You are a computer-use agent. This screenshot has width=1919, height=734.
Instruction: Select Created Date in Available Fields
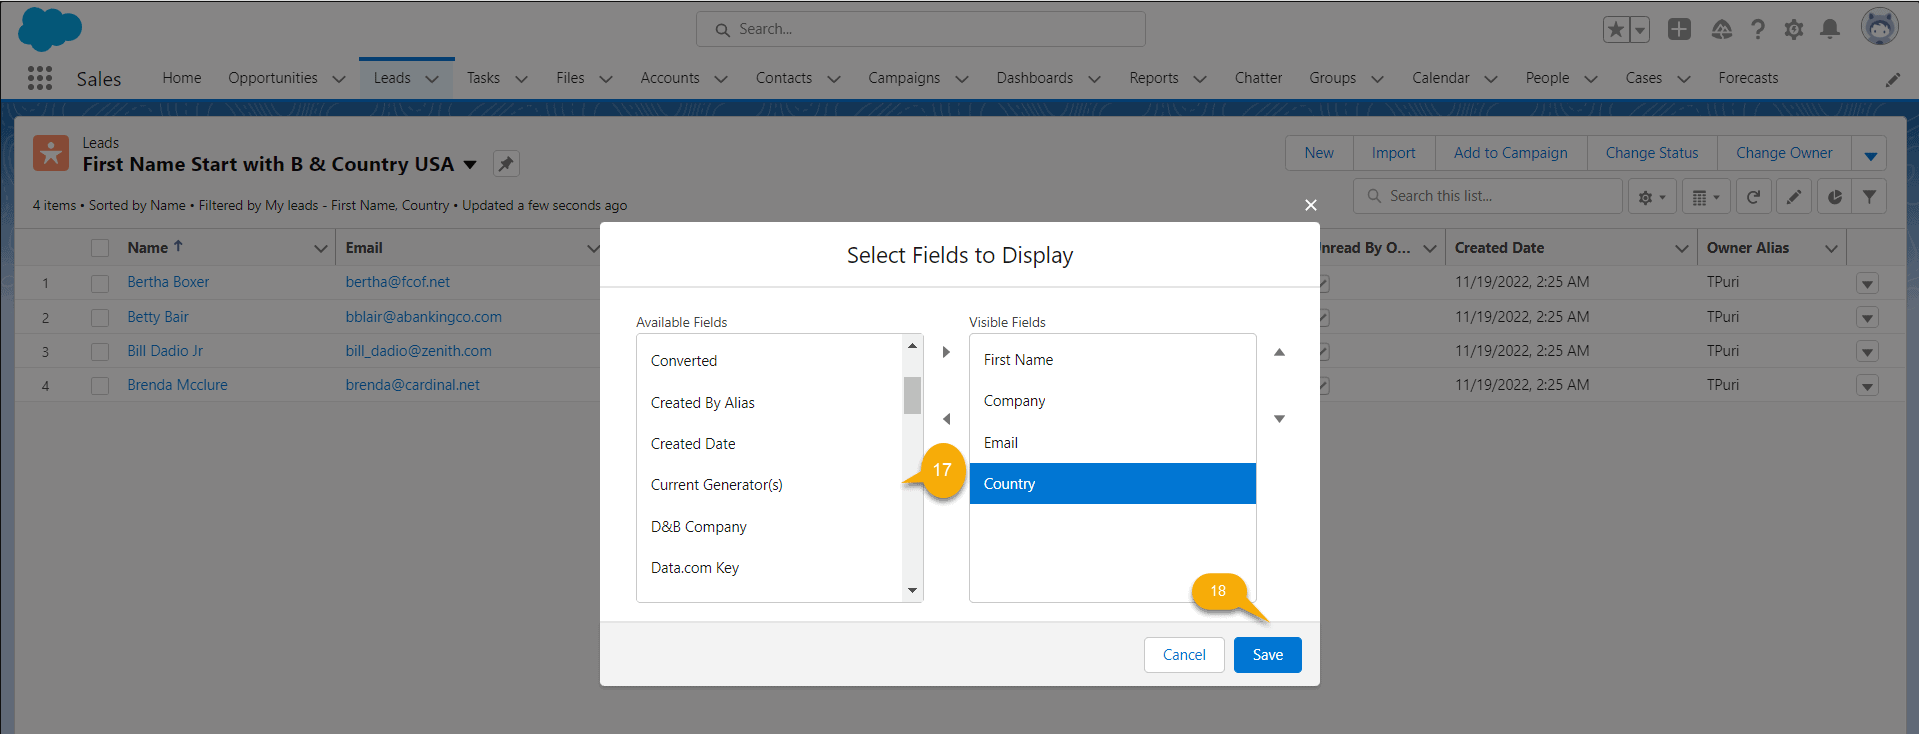[x=770, y=444]
